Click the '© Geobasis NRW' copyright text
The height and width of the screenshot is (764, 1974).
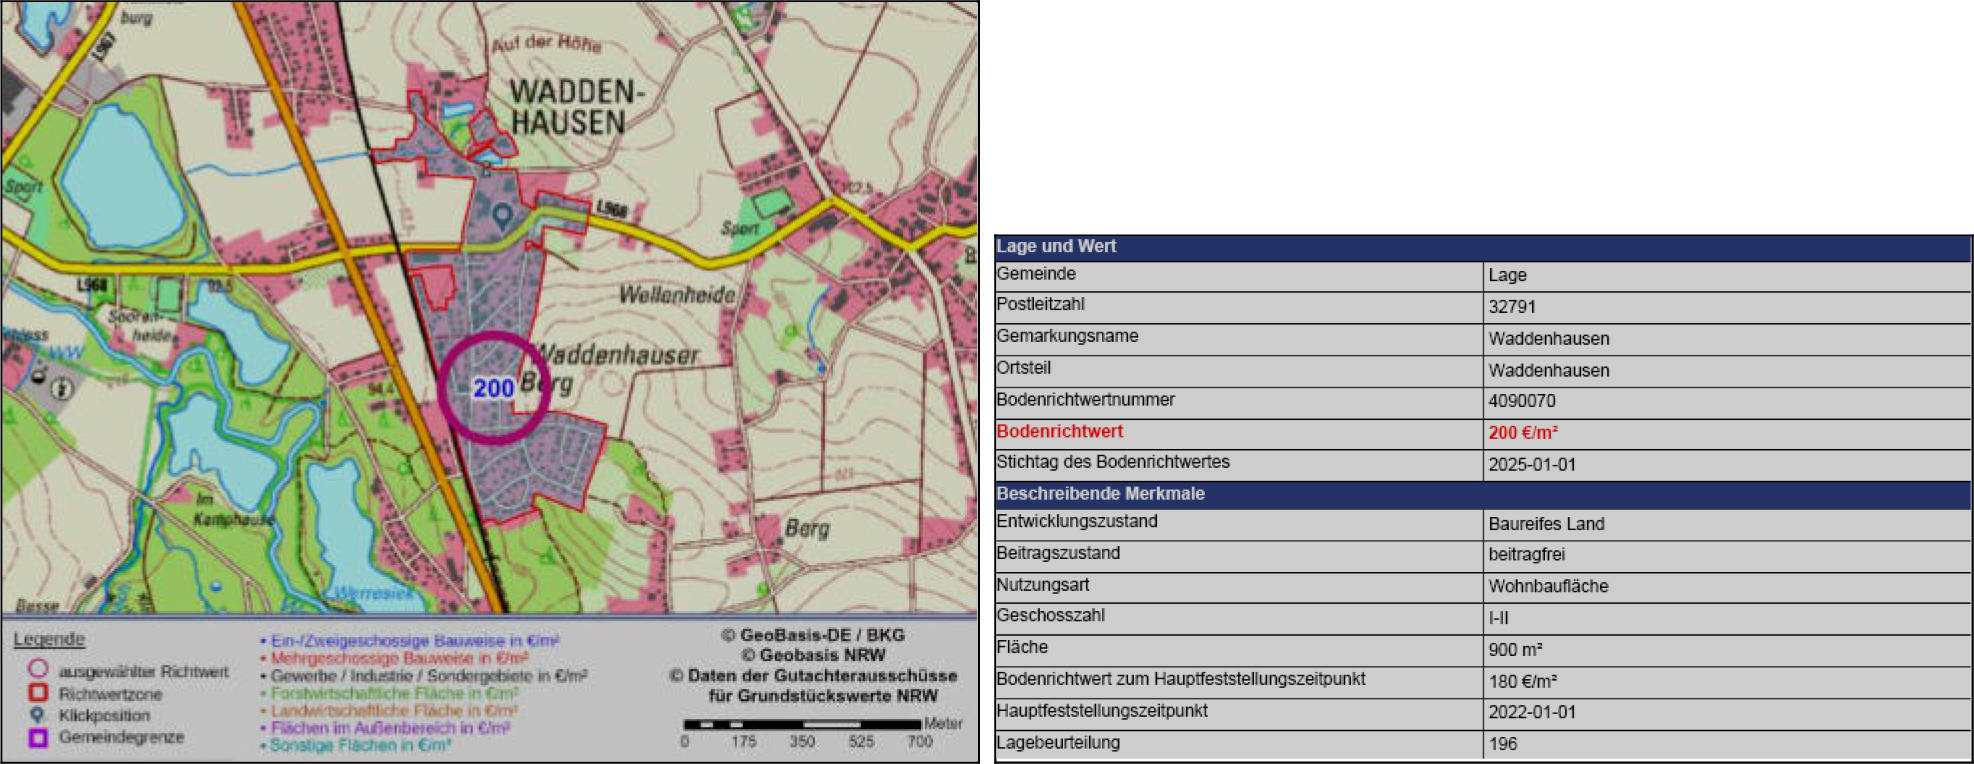[813, 655]
